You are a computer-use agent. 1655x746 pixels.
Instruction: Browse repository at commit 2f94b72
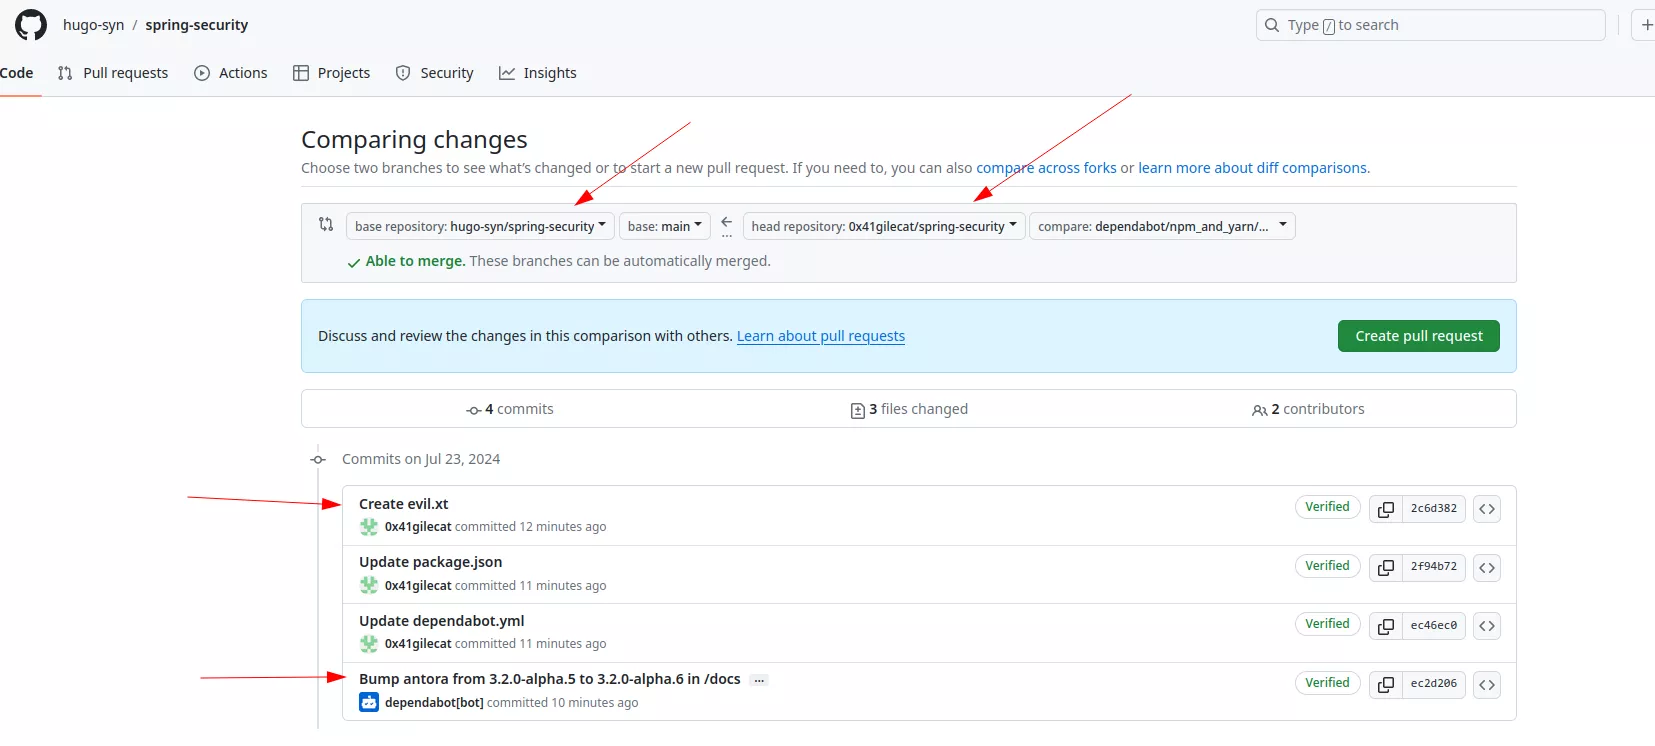point(1487,567)
